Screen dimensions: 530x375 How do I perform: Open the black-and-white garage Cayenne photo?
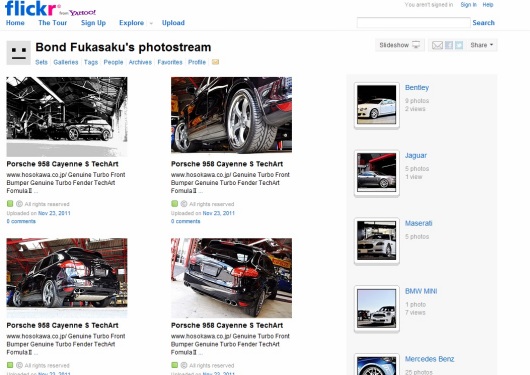[x=67, y=117]
